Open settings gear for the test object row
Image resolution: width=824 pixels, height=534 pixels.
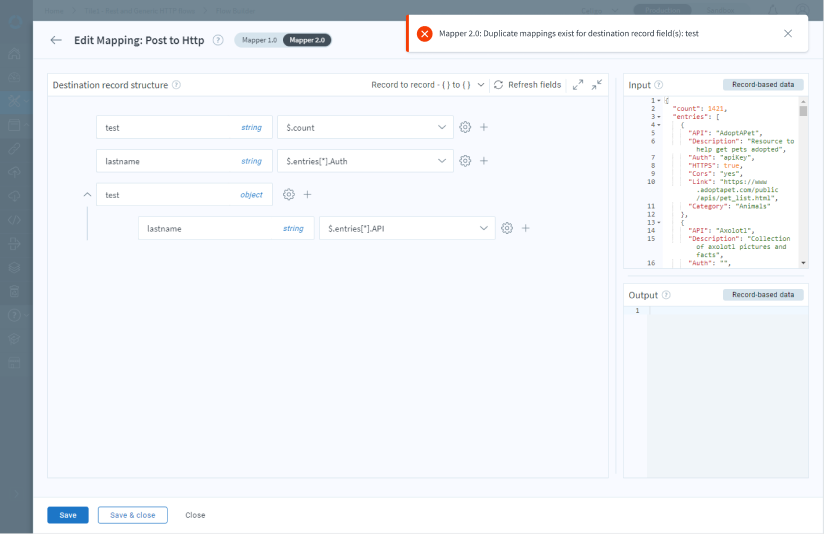(x=289, y=195)
